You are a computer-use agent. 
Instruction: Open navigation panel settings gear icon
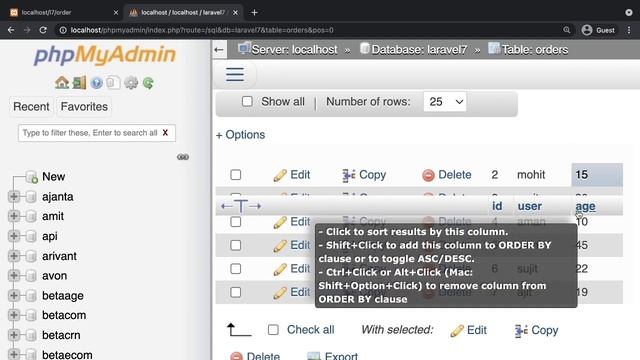click(131, 83)
